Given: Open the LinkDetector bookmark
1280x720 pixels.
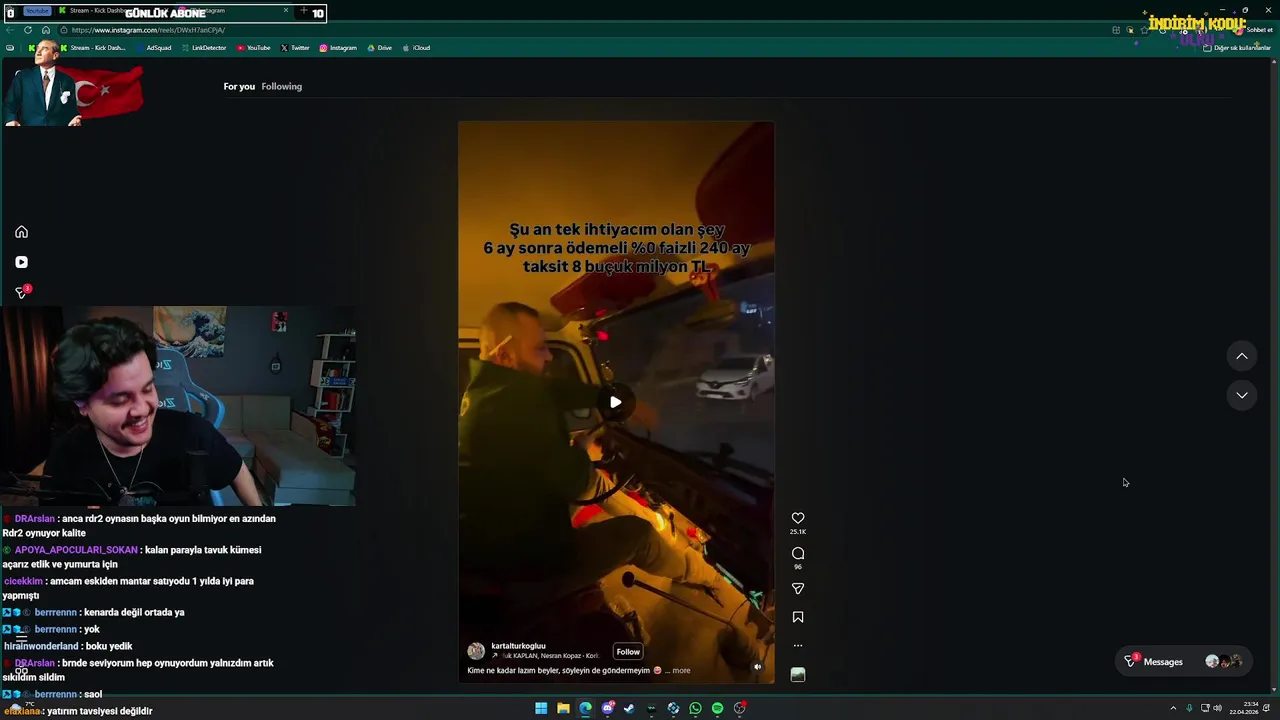Looking at the screenshot, I should [x=204, y=48].
